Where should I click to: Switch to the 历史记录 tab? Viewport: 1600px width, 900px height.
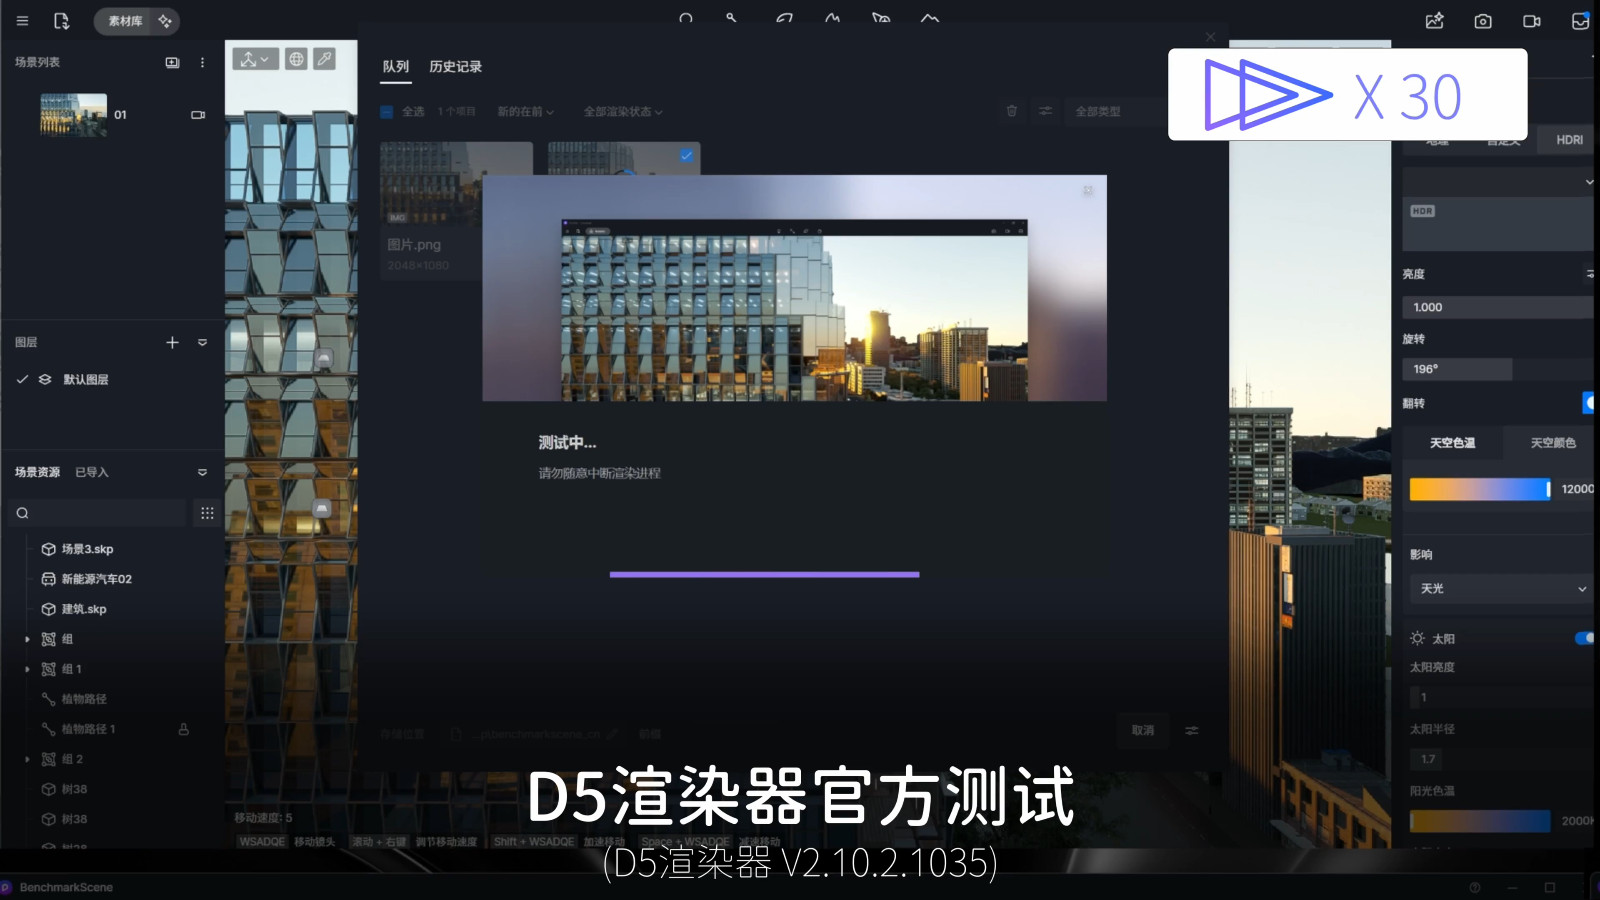tap(455, 66)
